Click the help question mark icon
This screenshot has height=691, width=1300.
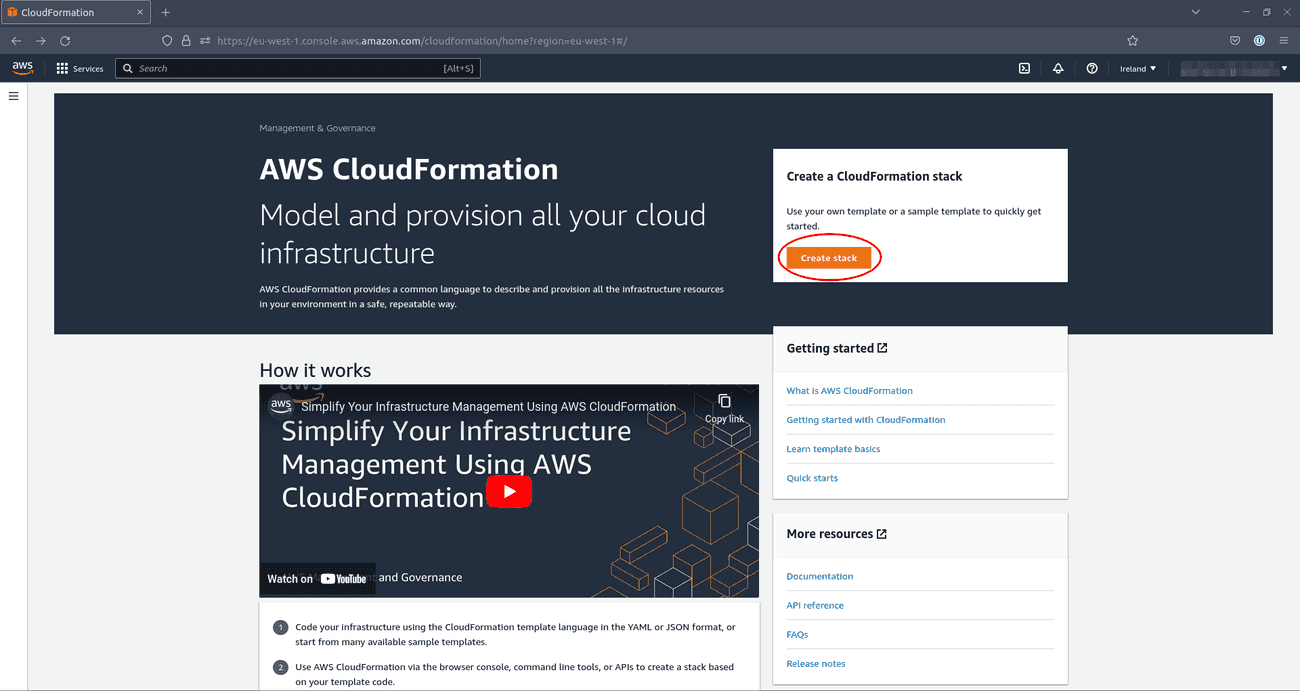[1091, 68]
